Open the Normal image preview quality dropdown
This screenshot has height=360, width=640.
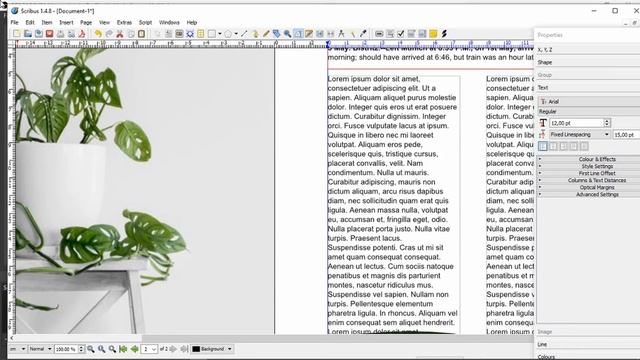(40, 349)
